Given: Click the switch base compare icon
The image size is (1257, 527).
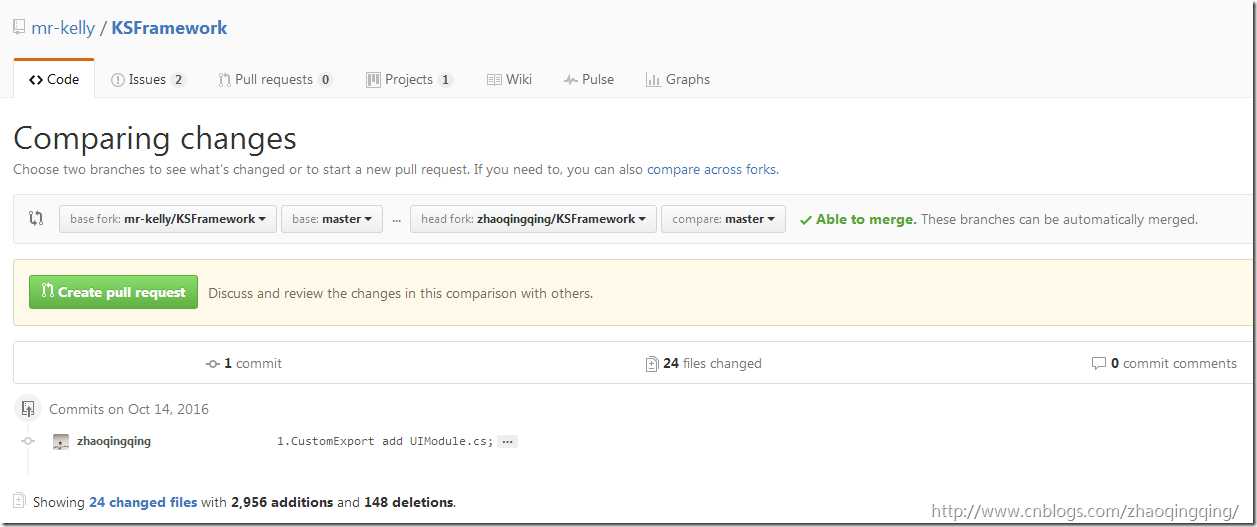Looking at the screenshot, I should pyautogui.click(x=36, y=218).
